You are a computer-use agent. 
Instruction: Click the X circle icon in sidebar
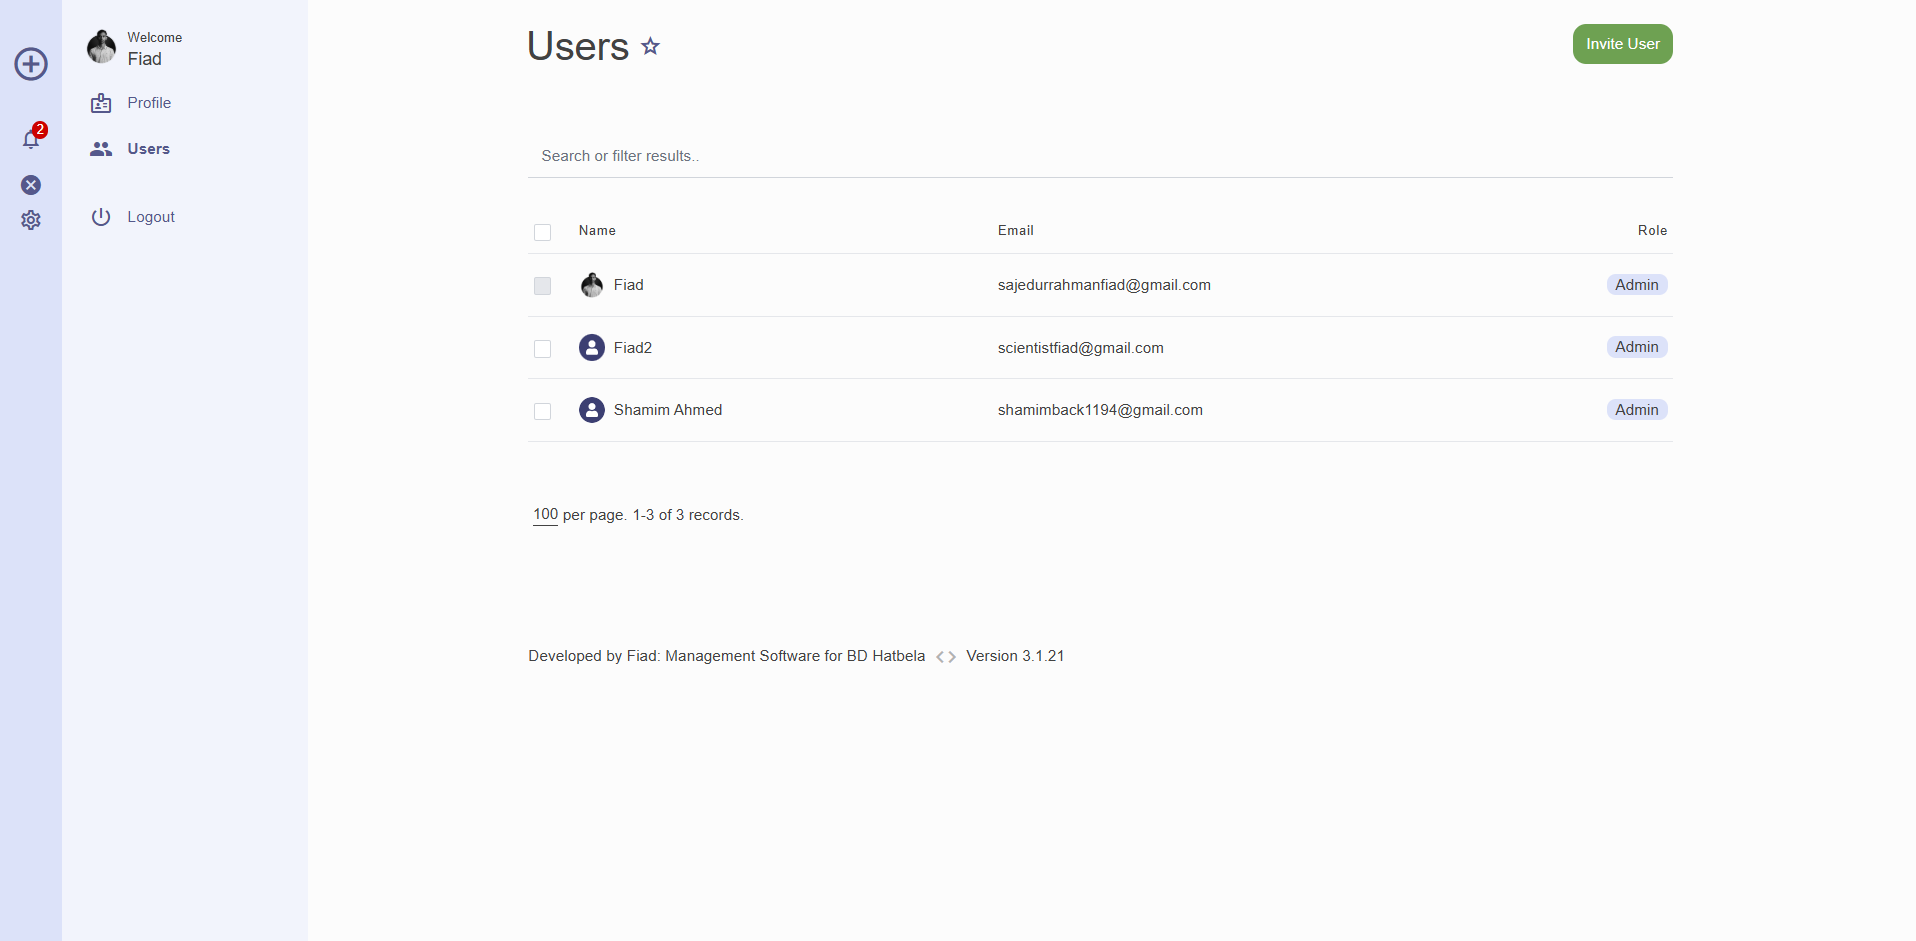pyautogui.click(x=31, y=185)
